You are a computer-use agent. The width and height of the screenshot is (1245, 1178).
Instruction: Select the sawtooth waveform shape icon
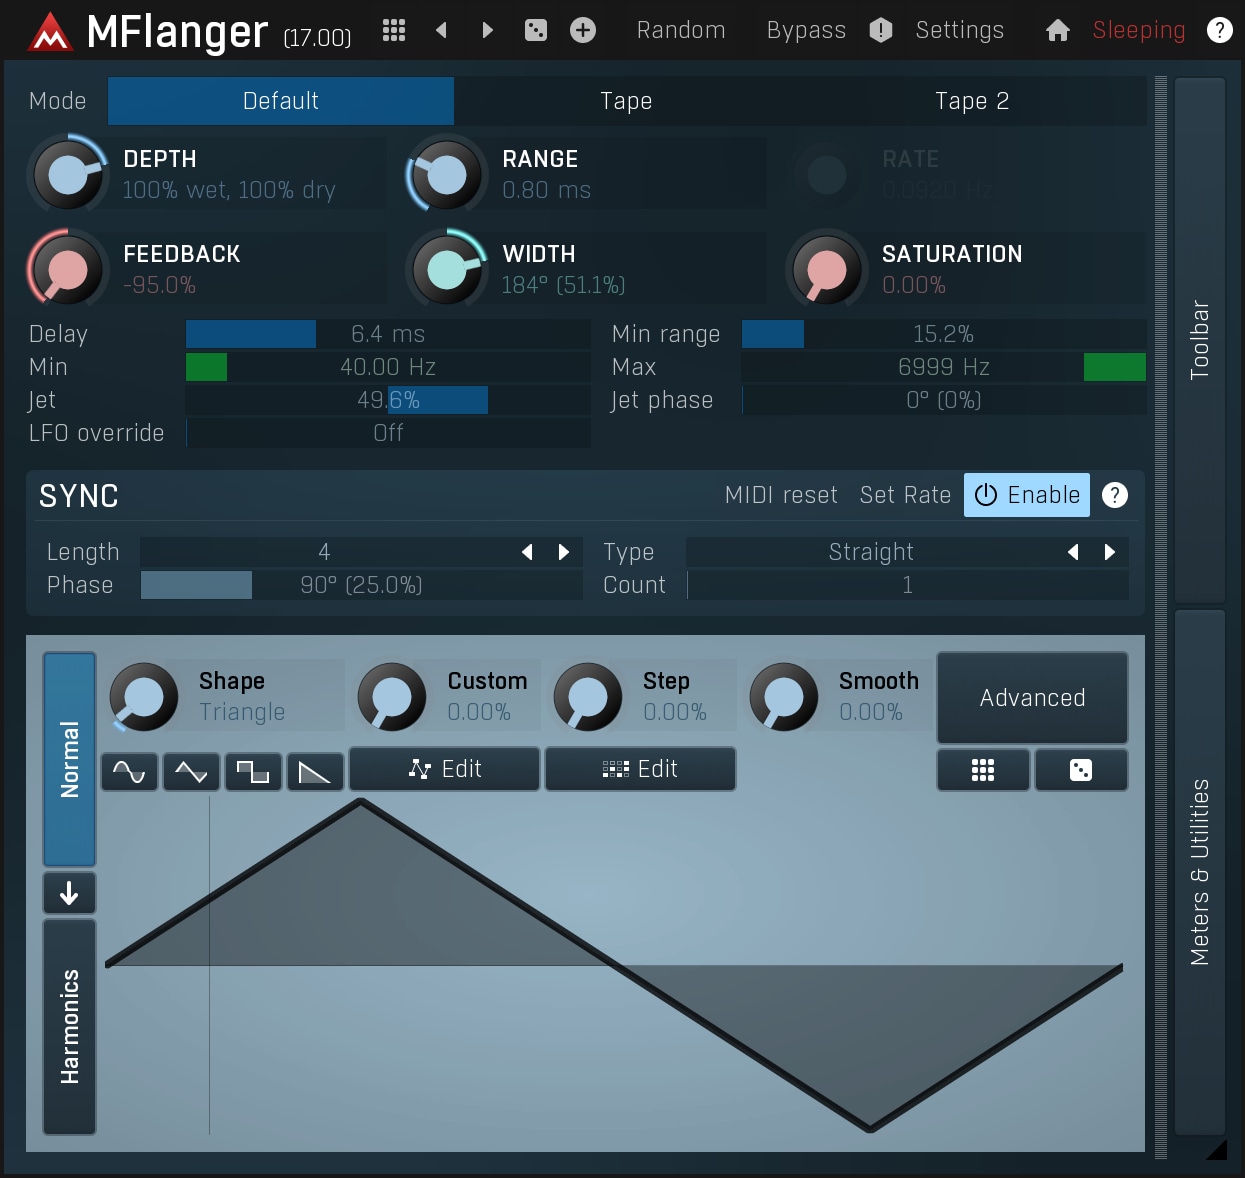click(x=315, y=770)
